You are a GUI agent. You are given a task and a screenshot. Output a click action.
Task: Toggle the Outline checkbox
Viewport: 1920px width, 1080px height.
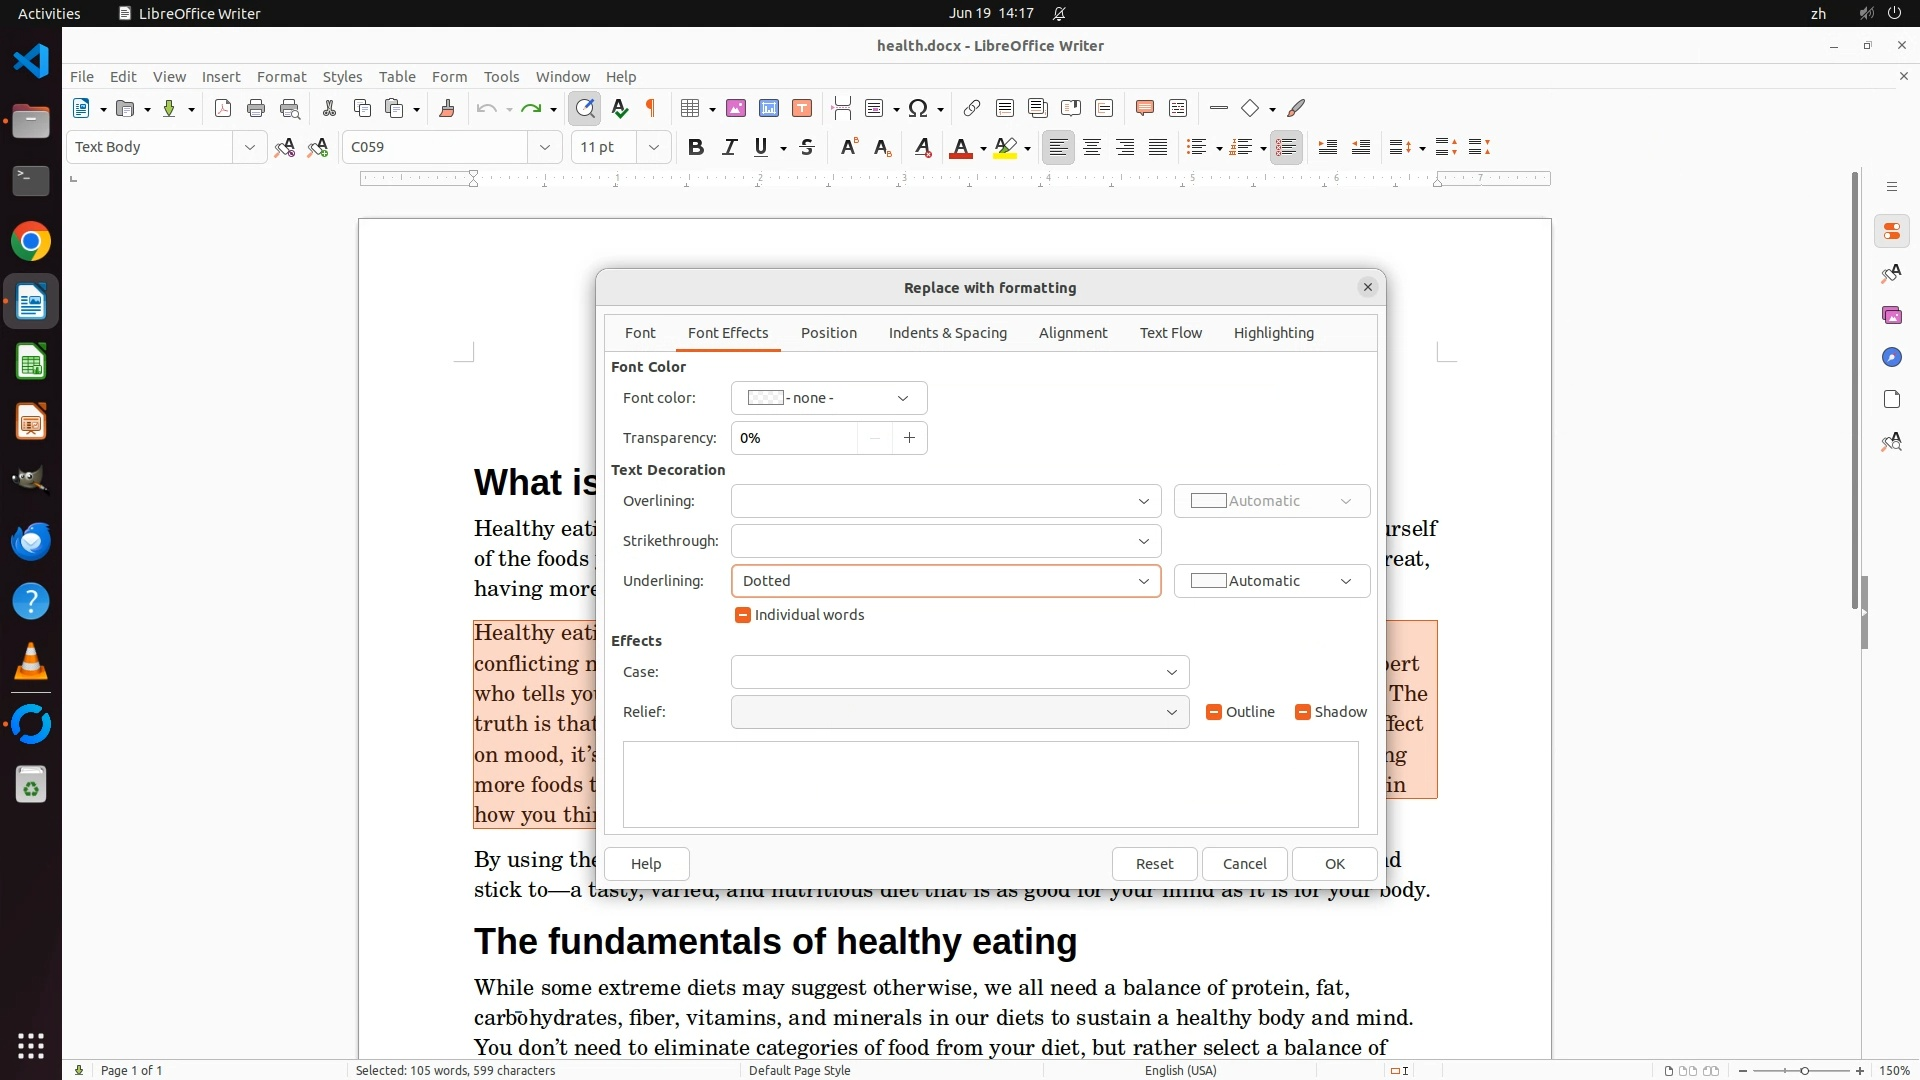[1214, 712]
